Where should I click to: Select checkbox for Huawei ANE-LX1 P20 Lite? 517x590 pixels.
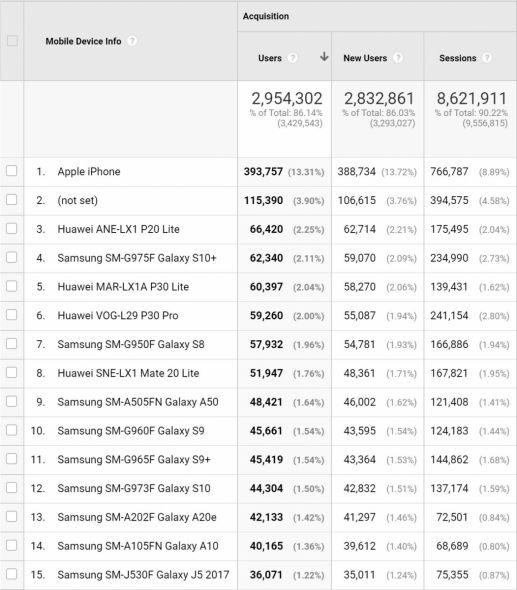pos(12,228)
